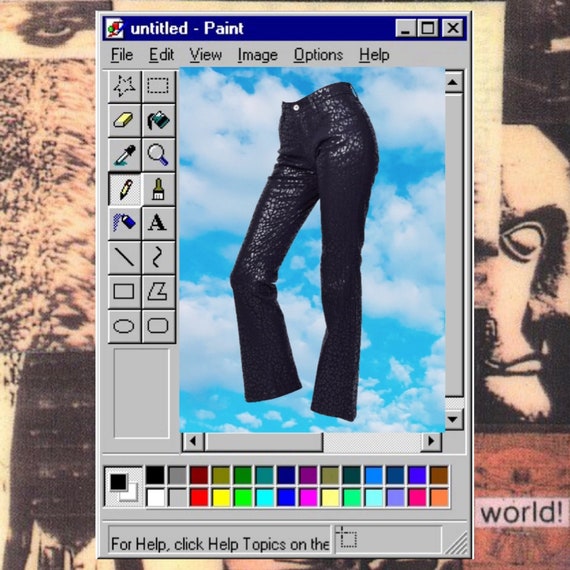This screenshot has width=570, height=570.
Task: Open the Edit menu
Action: [161, 55]
